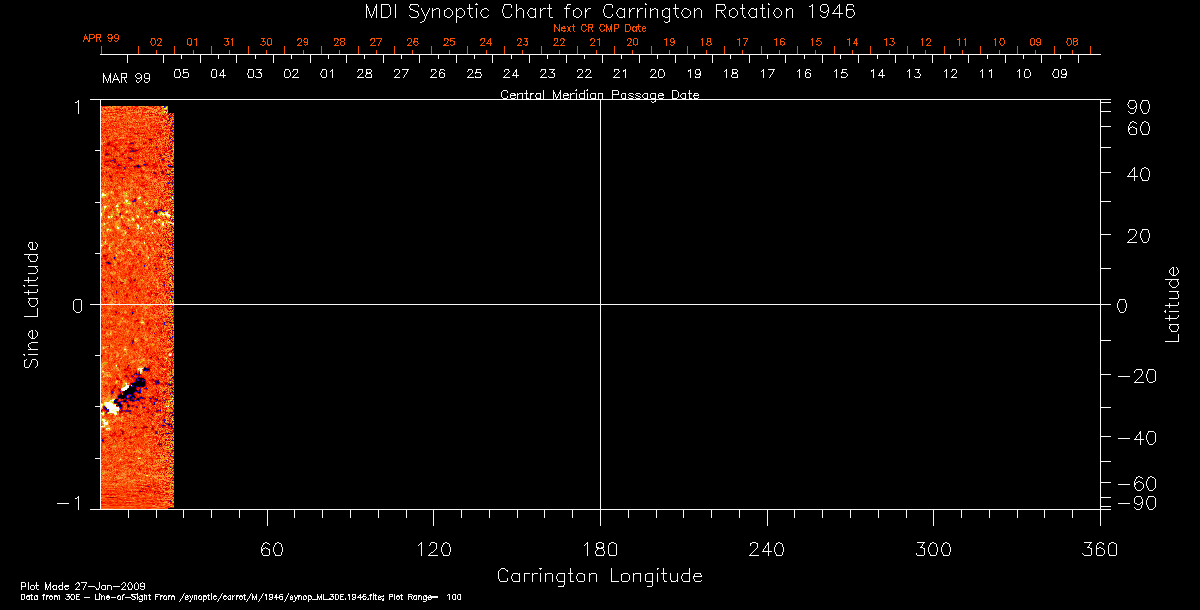Click the 360 longitude tick label
The width and height of the screenshot is (1200, 610).
(1099, 550)
